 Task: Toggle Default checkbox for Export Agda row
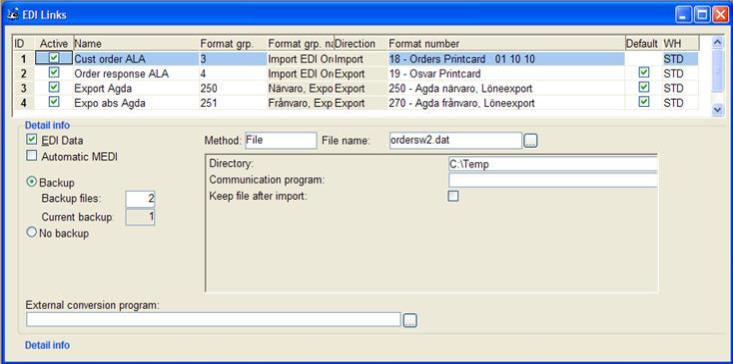[644, 87]
